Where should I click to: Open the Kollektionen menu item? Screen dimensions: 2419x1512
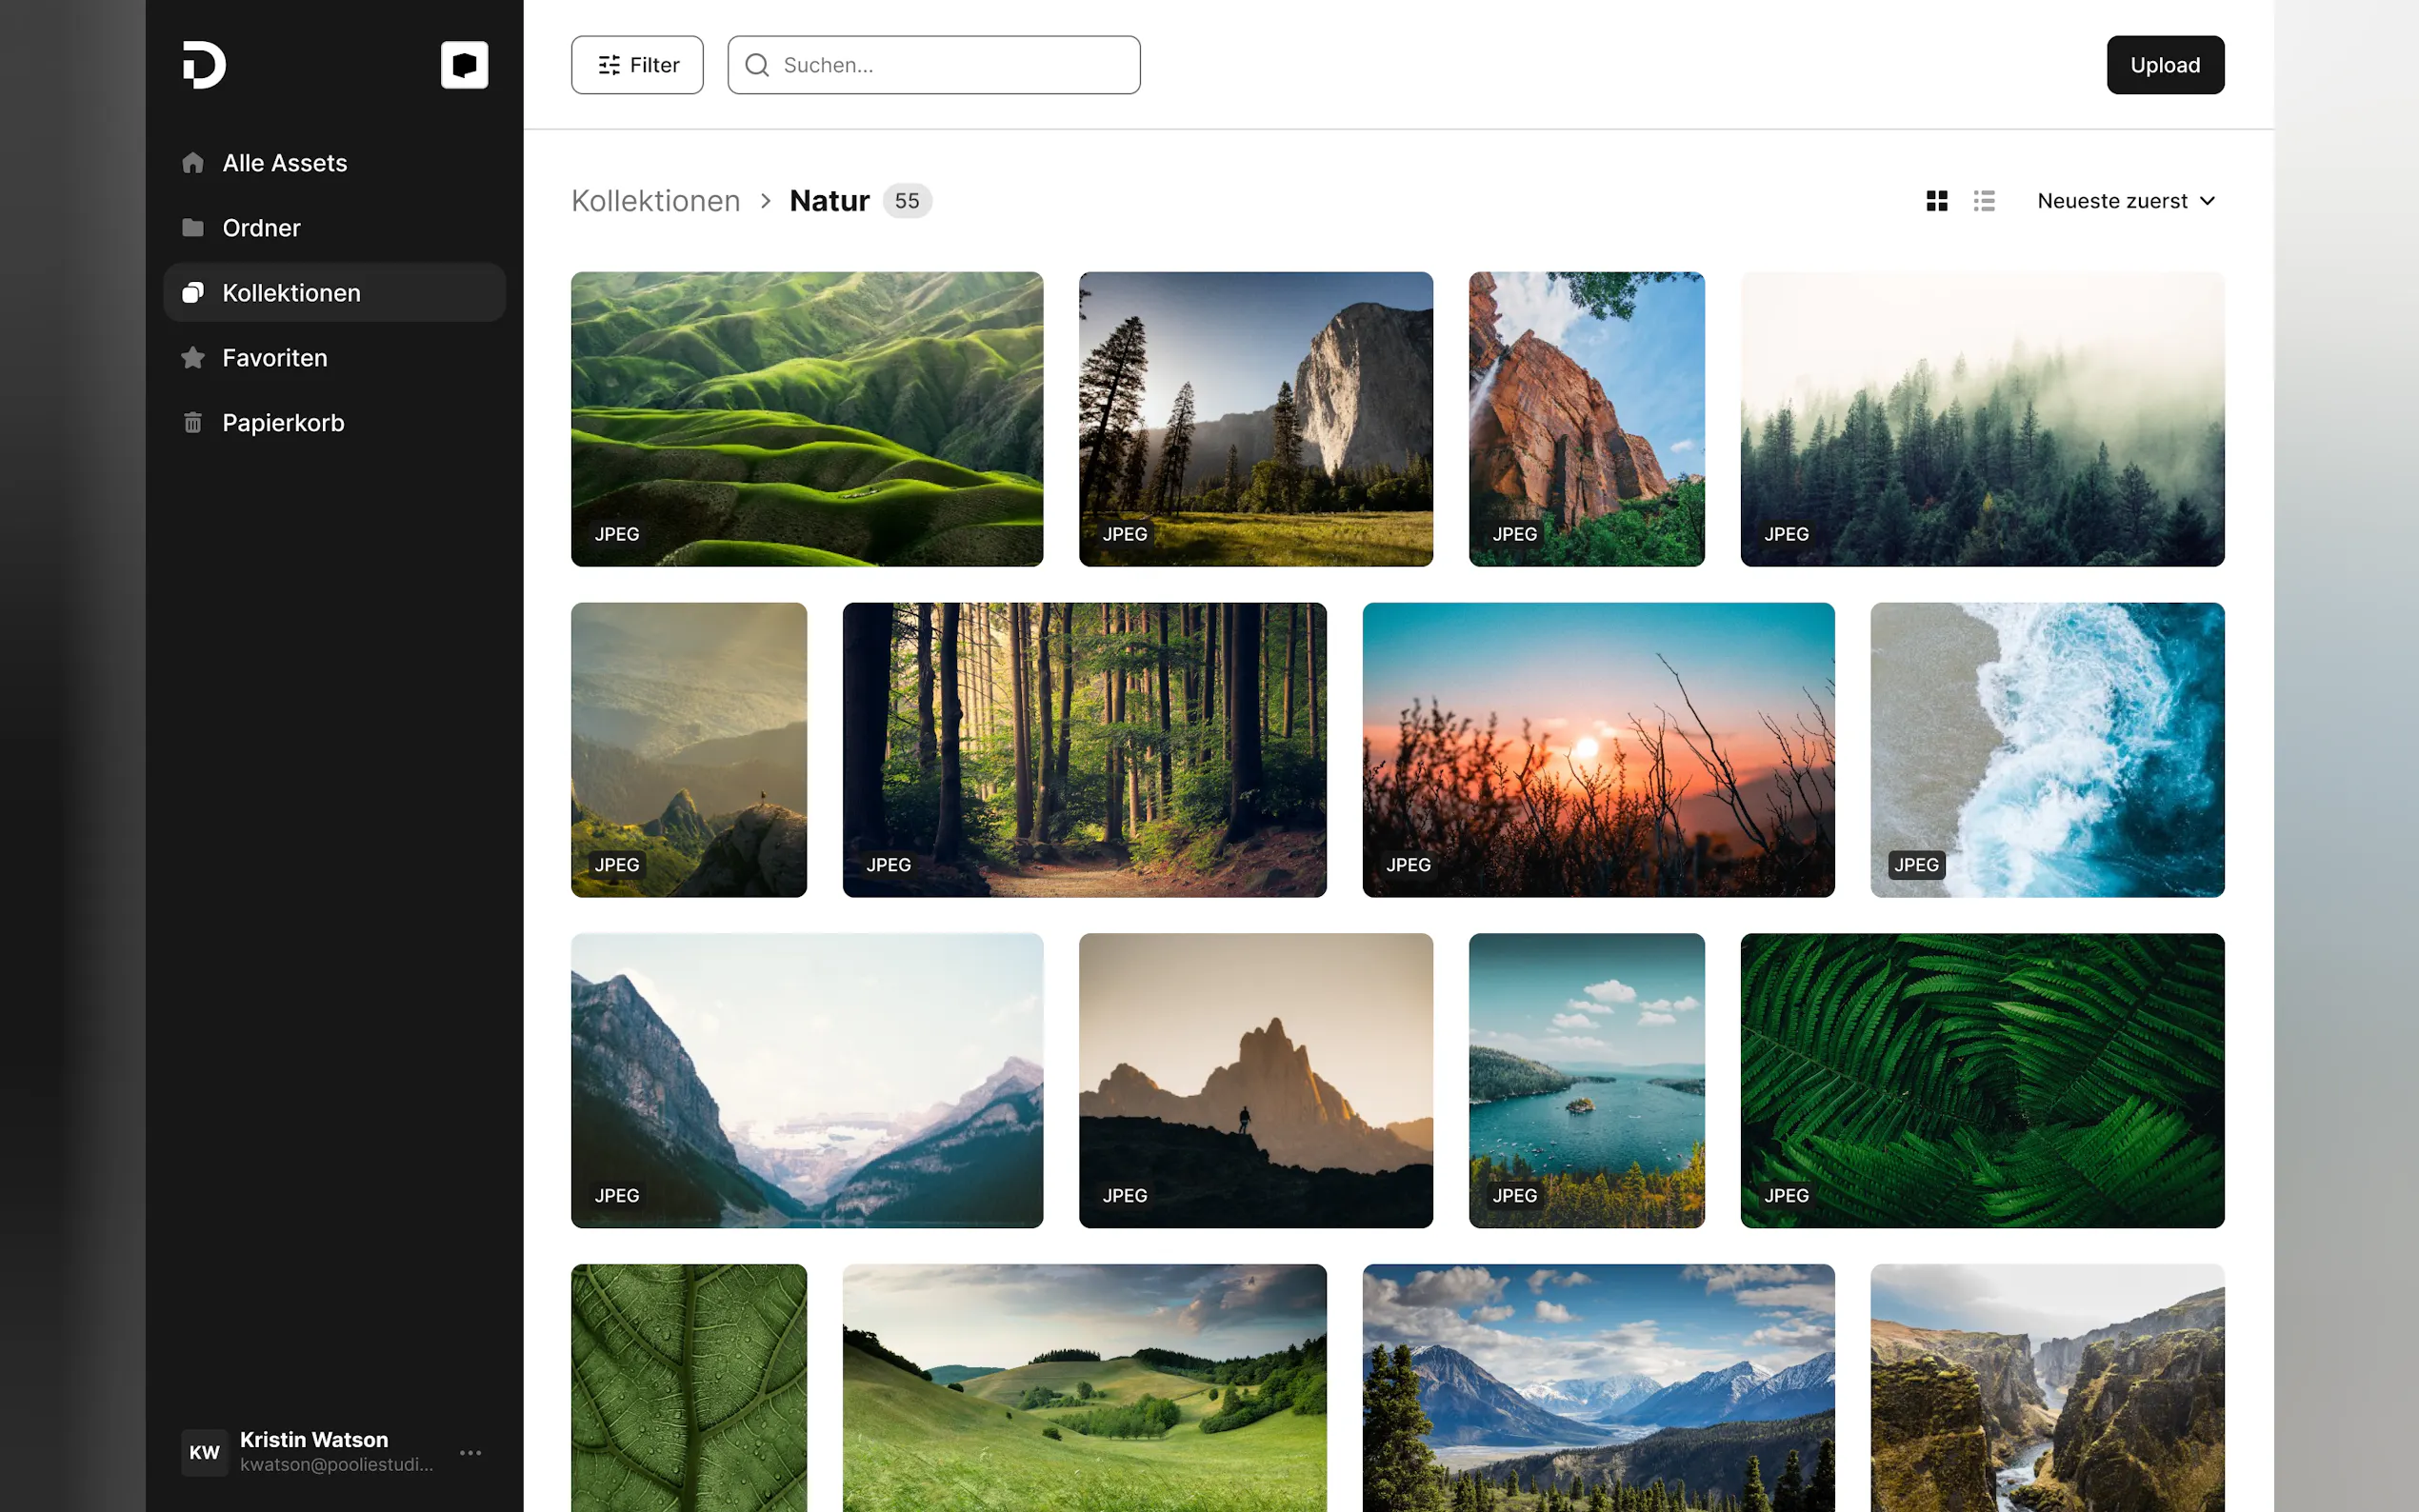click(291, 293)
